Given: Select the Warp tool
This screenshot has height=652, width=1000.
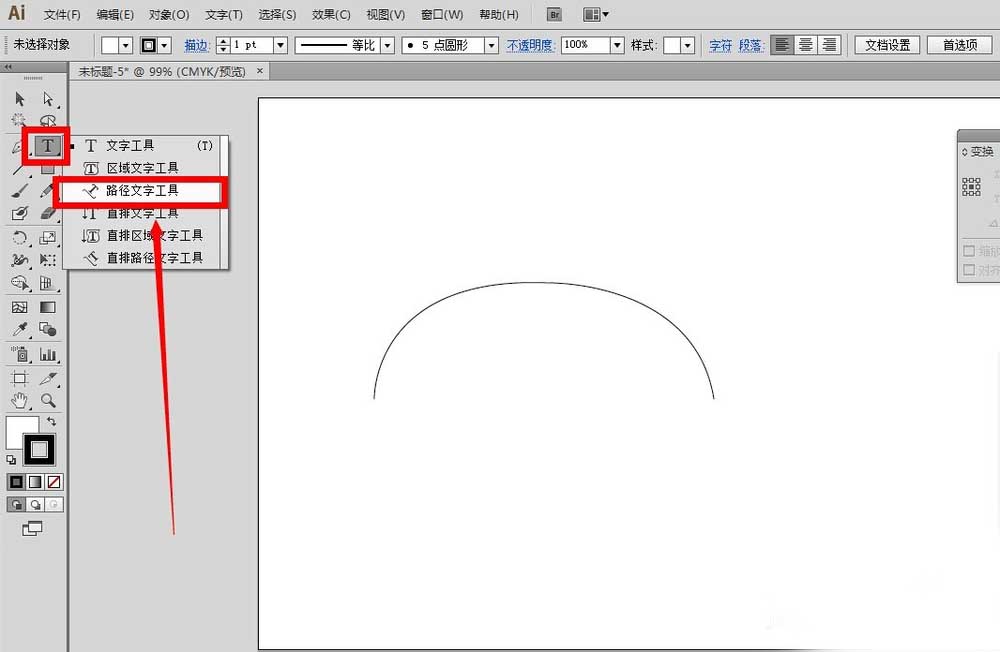Looking at the screenshot, I should click(20, 260).
